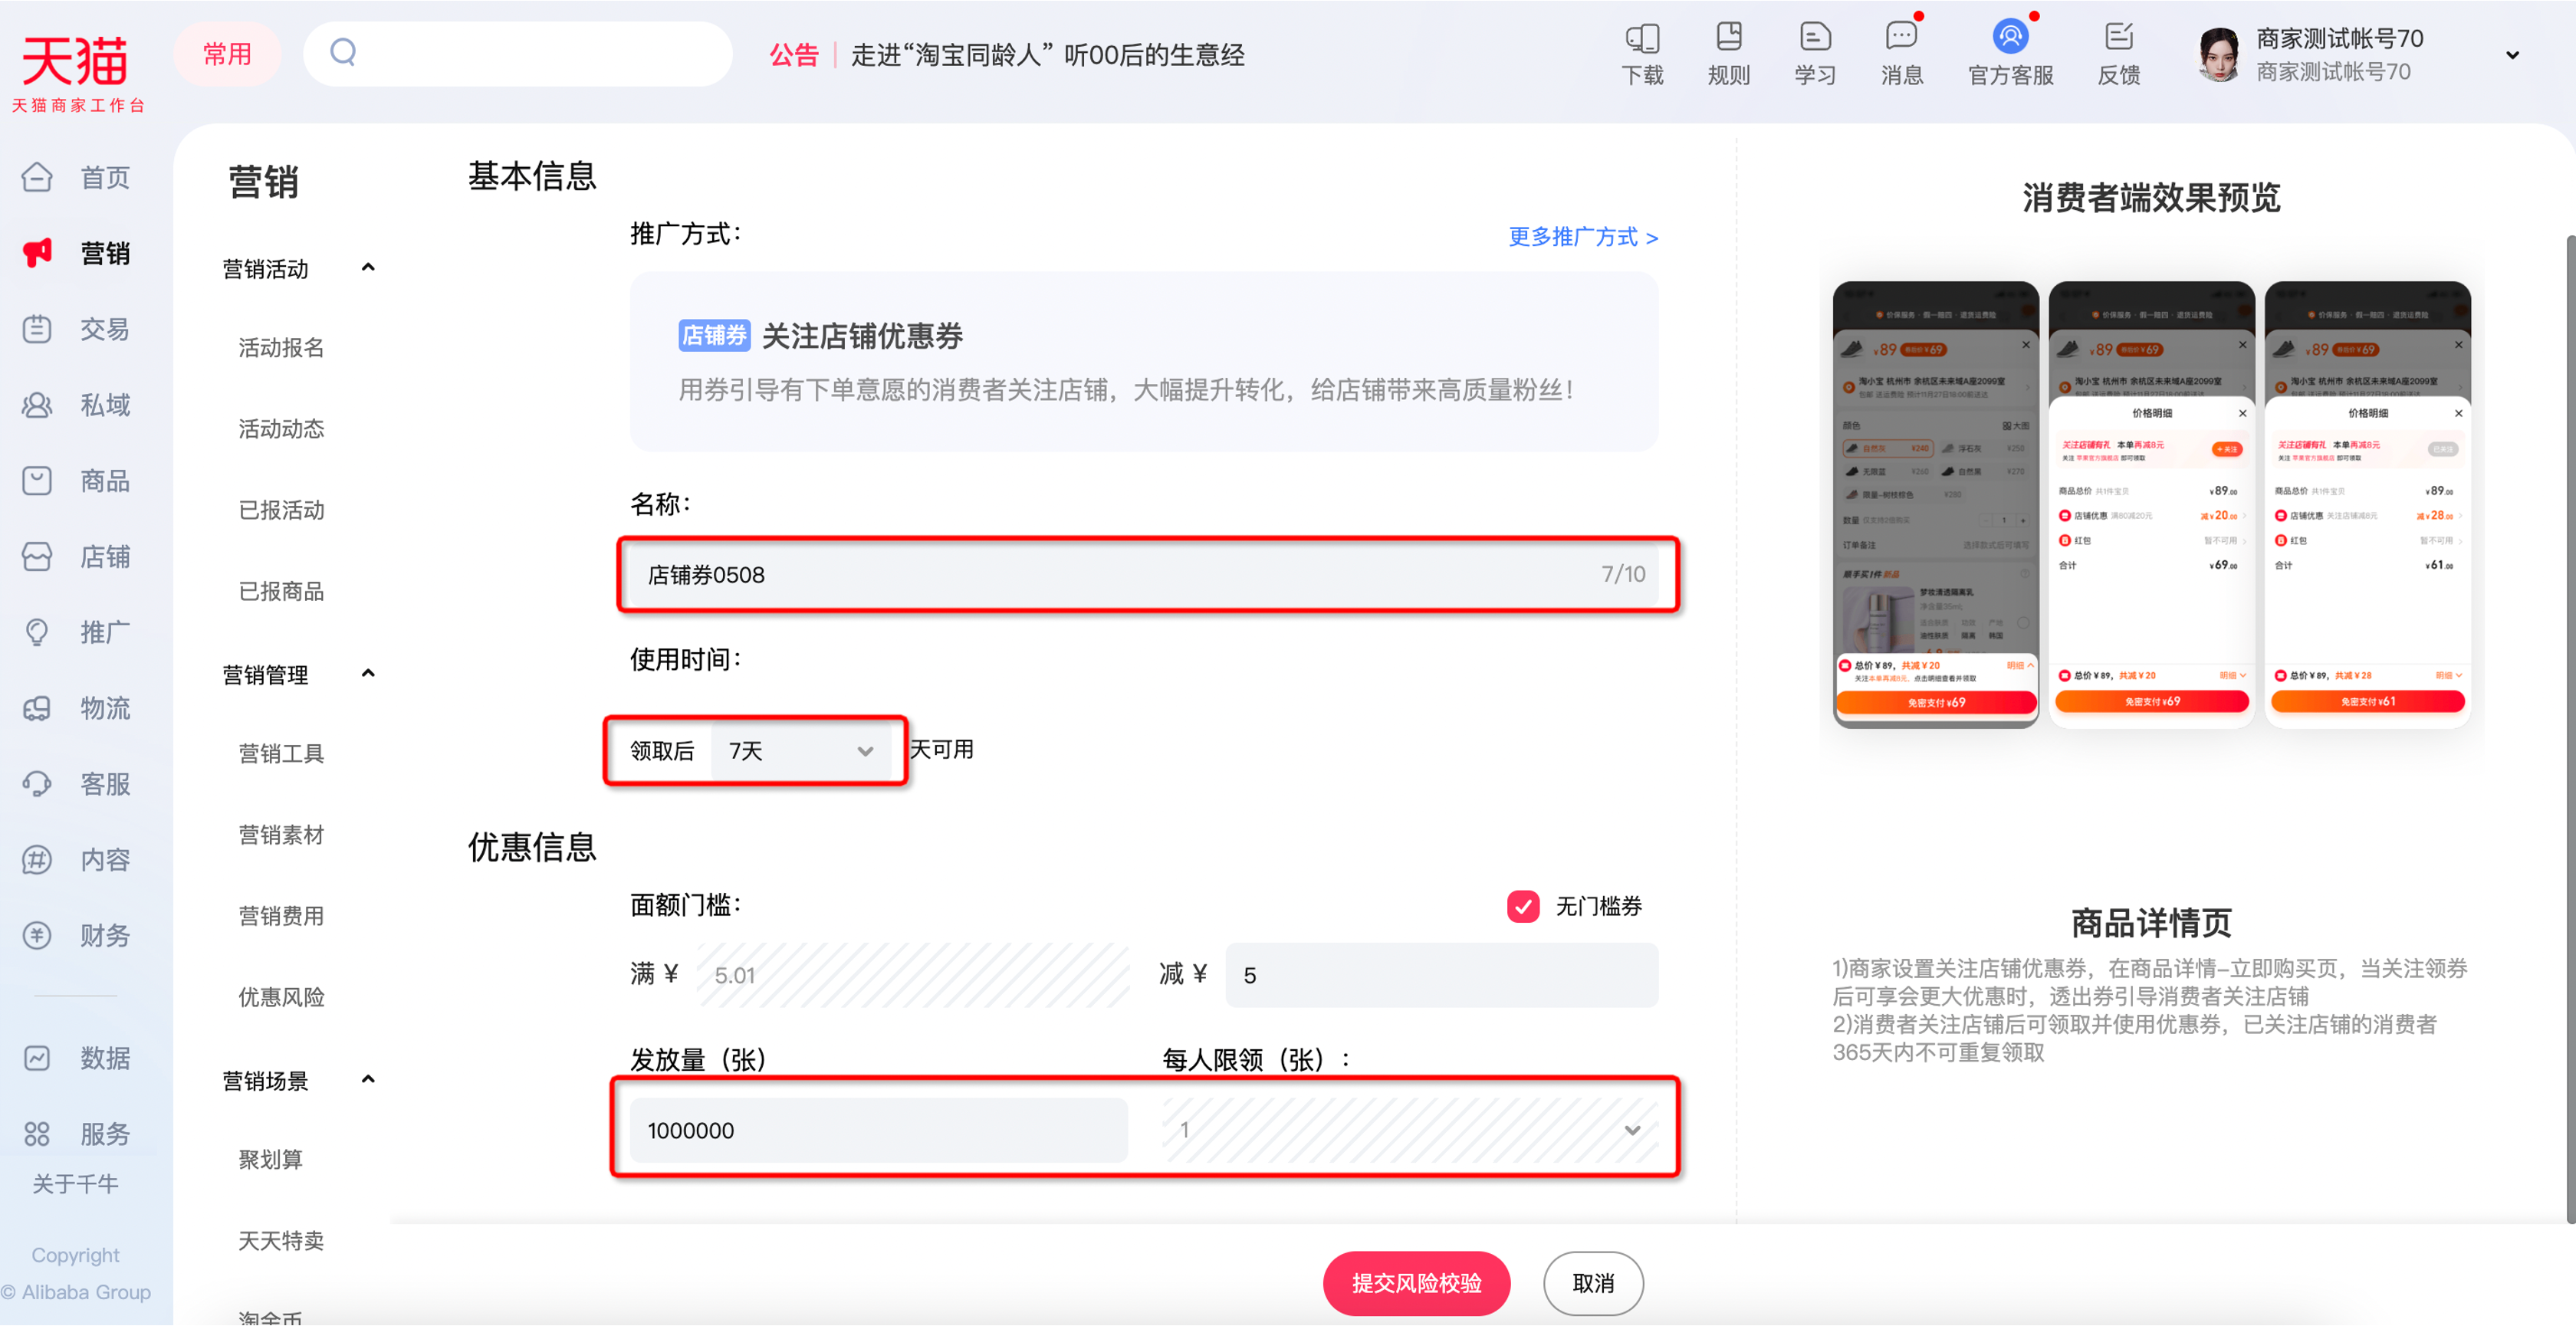Open 更多推广方式 link
Image resolution: width=2576 pixels, height=1326 pixels.
(x=1583, y=237)
